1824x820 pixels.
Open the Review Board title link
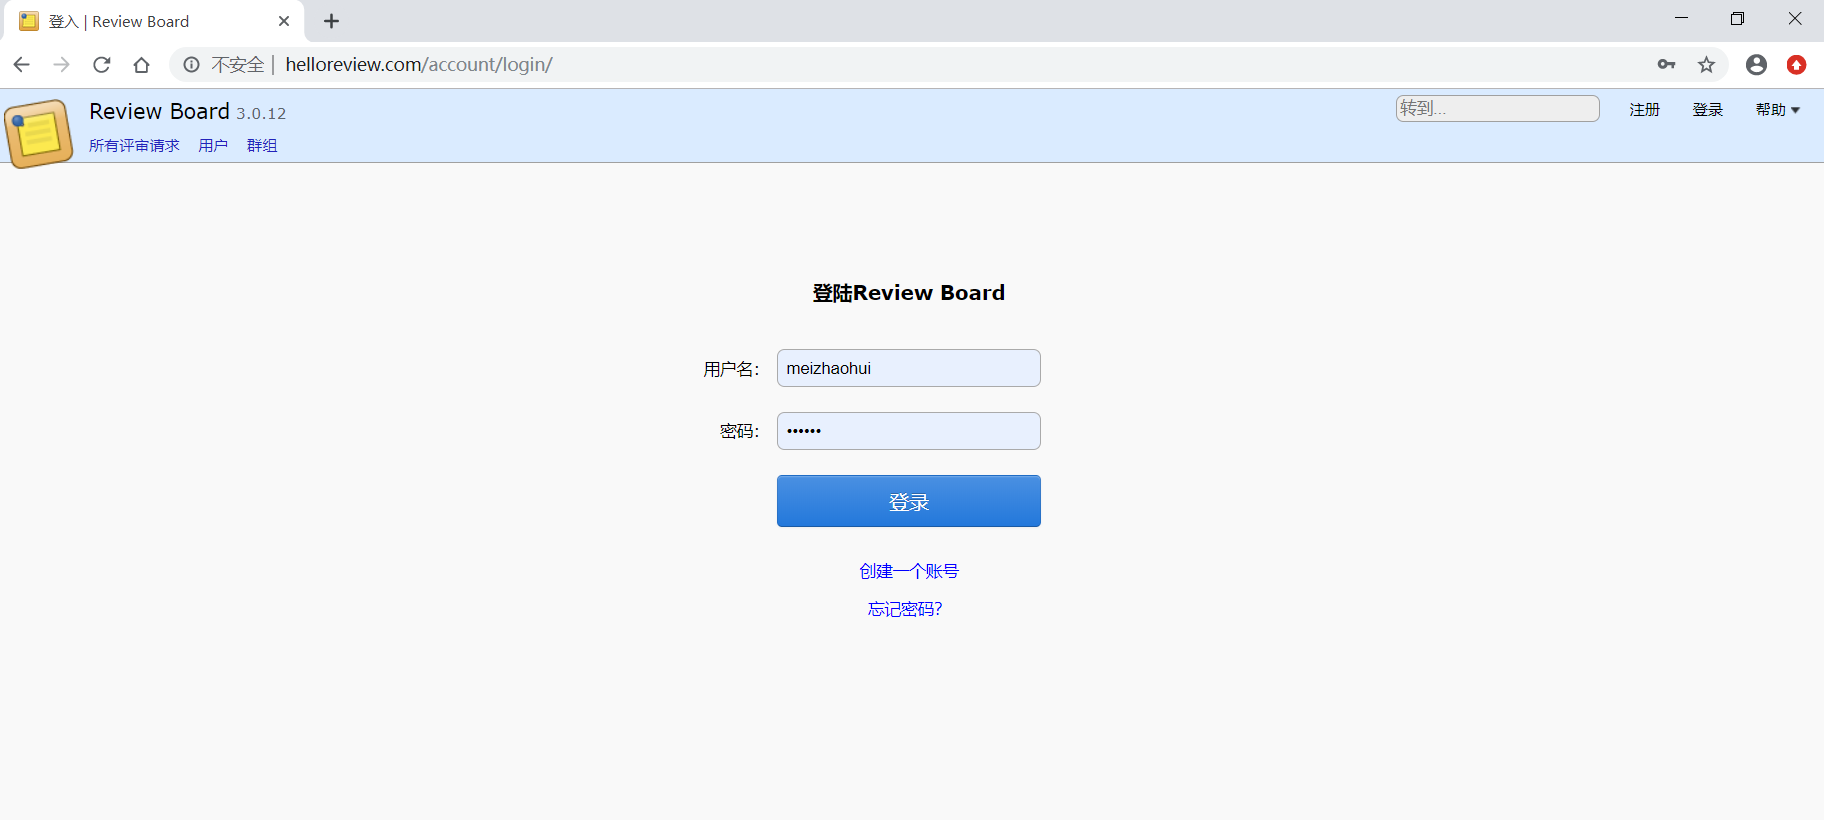(x=159, y=112)
